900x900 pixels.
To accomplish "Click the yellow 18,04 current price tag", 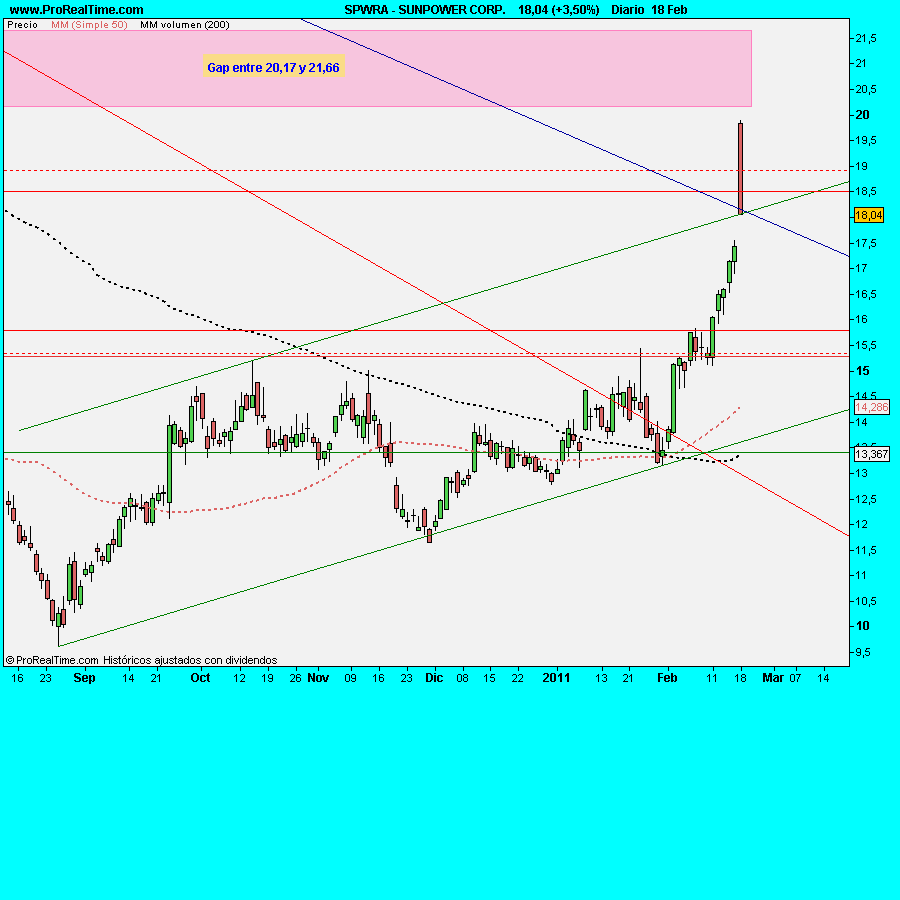I will point(868,215).
